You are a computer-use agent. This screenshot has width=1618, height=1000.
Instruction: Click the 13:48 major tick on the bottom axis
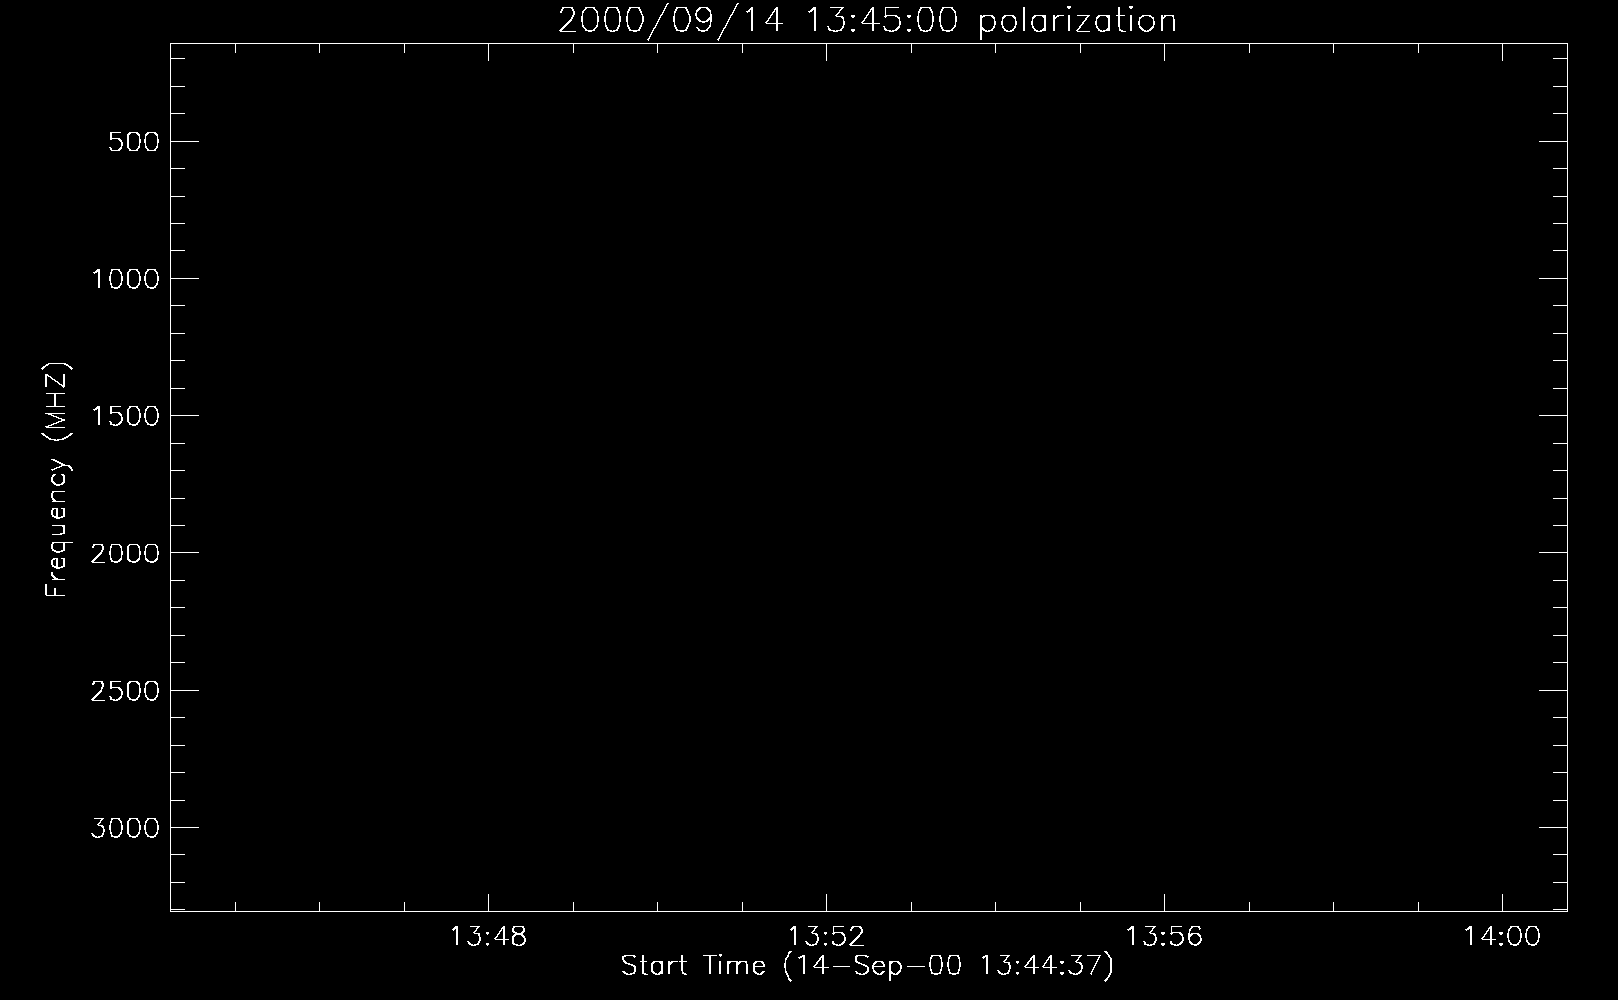(488, 902)
